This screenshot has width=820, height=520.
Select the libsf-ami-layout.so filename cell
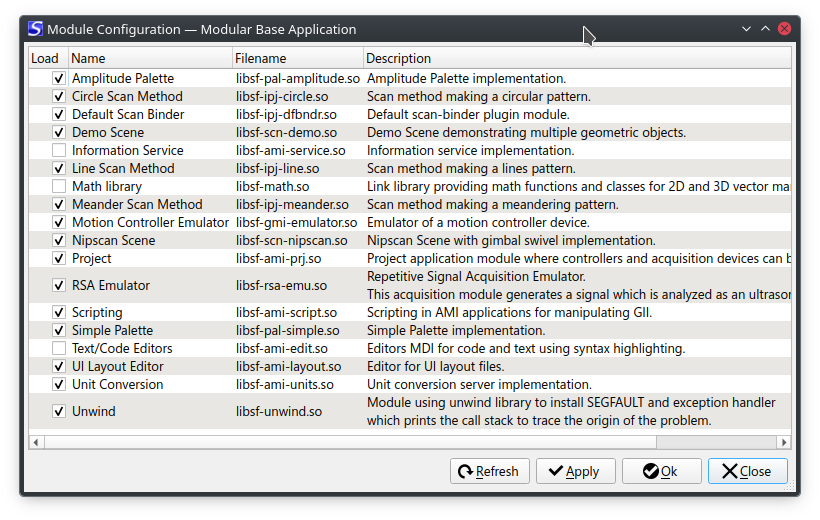pos(298,367)
